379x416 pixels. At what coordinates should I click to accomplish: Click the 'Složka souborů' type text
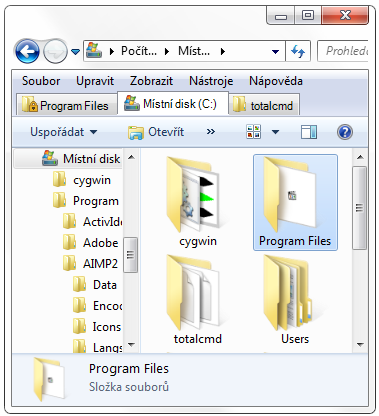pos(129,387)
